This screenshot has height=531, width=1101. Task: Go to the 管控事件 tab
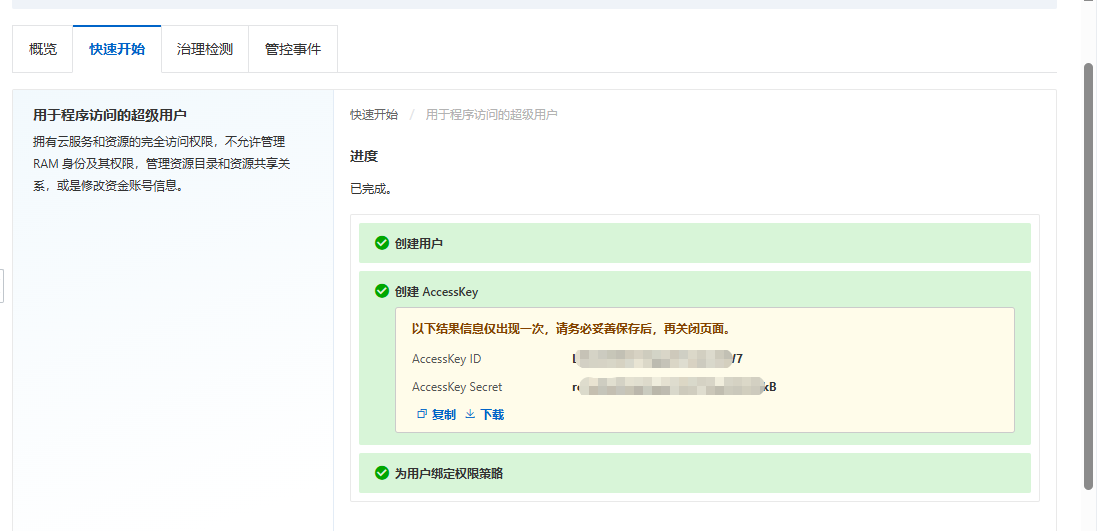pos(293,49)
